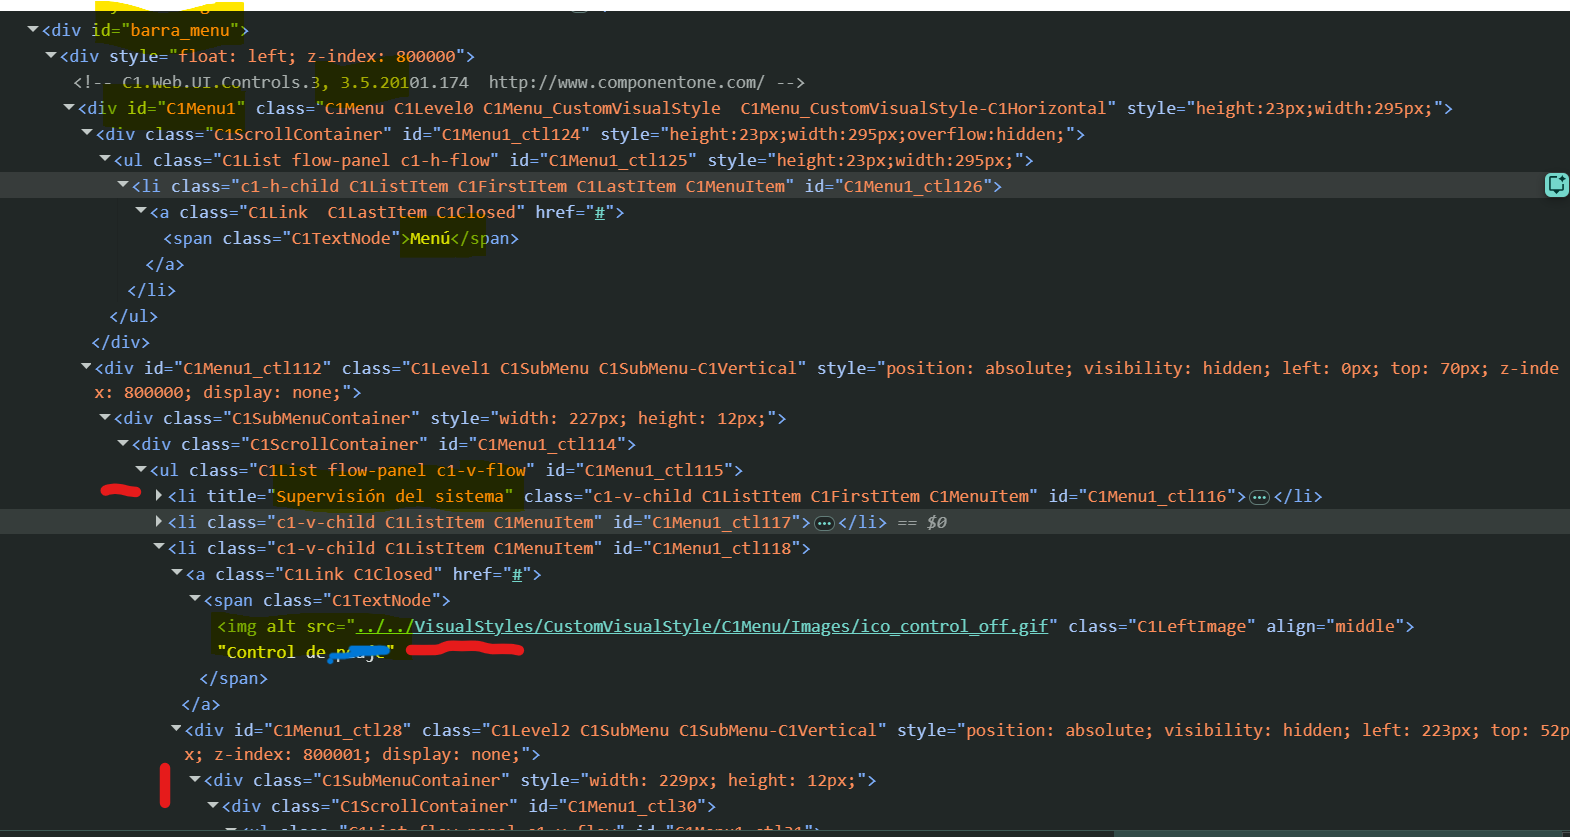Screen dimensions: 1570x837
Task: Select the C1.Web.UI.Controls comment line
Action: pos(439,82)
